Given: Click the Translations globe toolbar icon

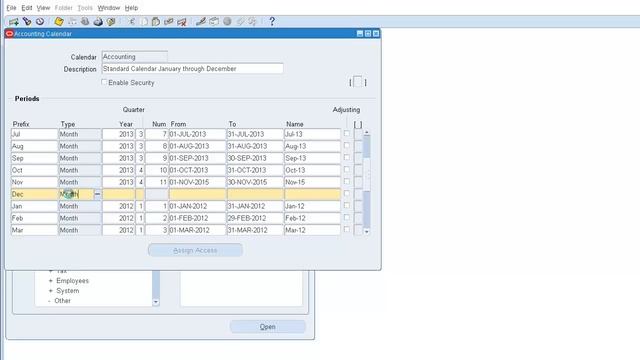Looking at the screenshot, I should tap(227, 22).
